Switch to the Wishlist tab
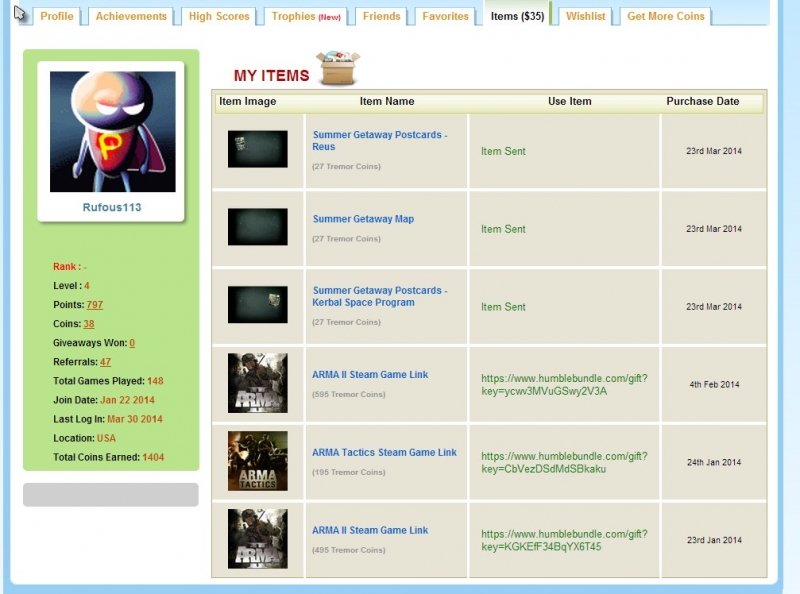 point(585,16)
